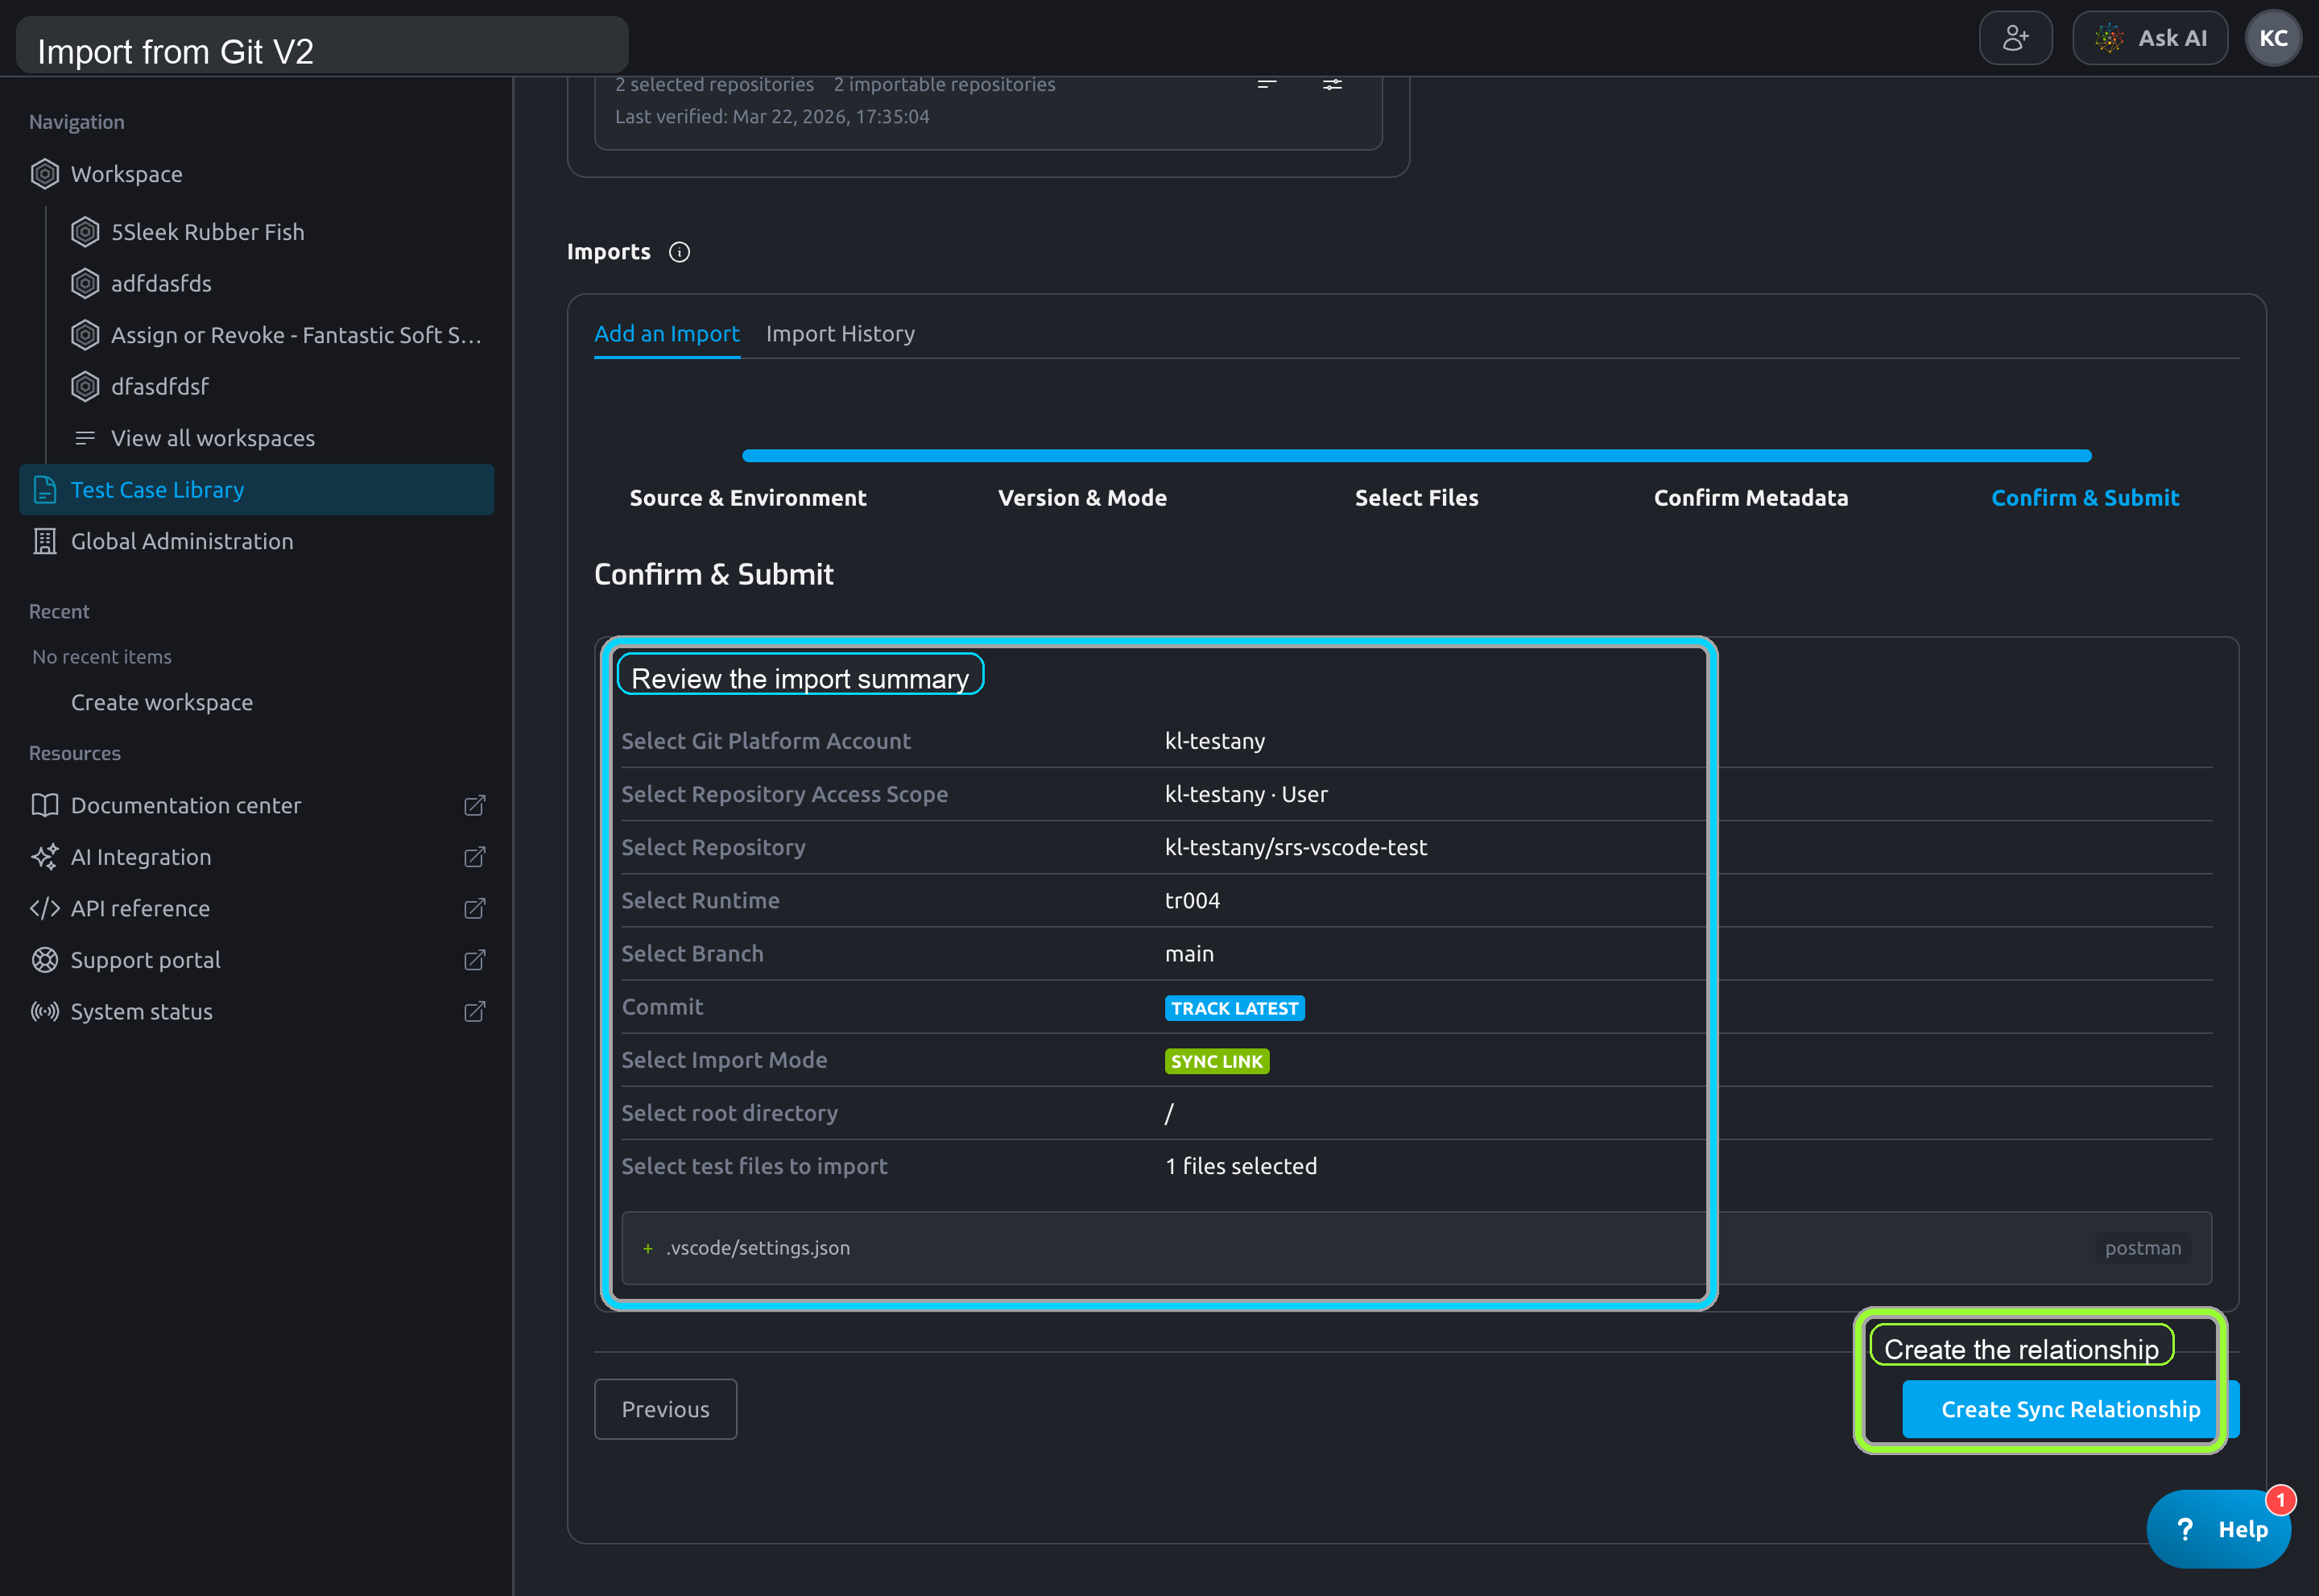Click the Previous button
This screenshot has width=2319, height=1596.
(x=665, y=1409)
